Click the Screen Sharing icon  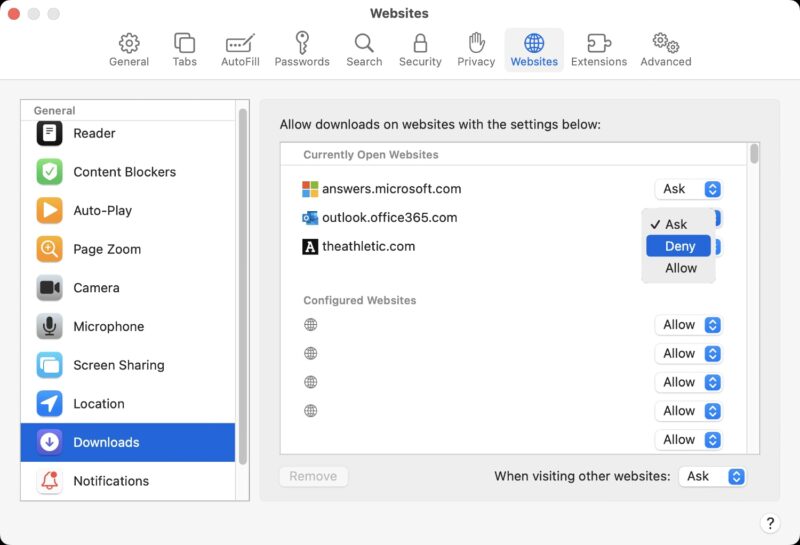pyautogui.click(x=50, y=365)
